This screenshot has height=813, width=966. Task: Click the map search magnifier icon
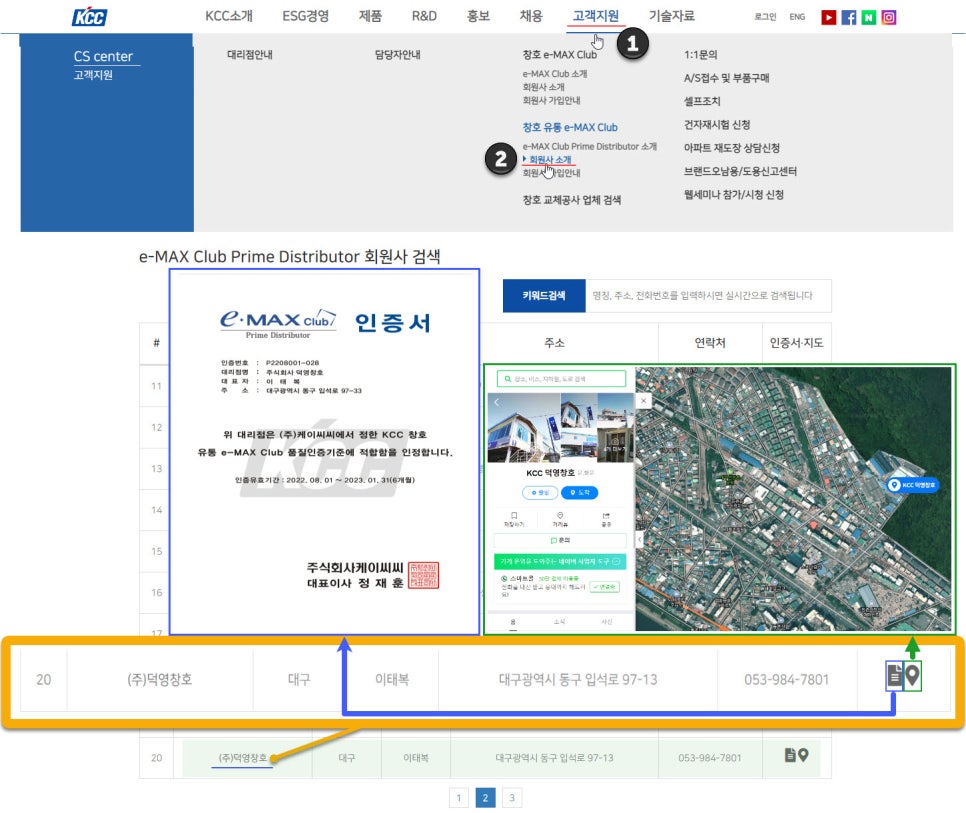tap(508, 379)
